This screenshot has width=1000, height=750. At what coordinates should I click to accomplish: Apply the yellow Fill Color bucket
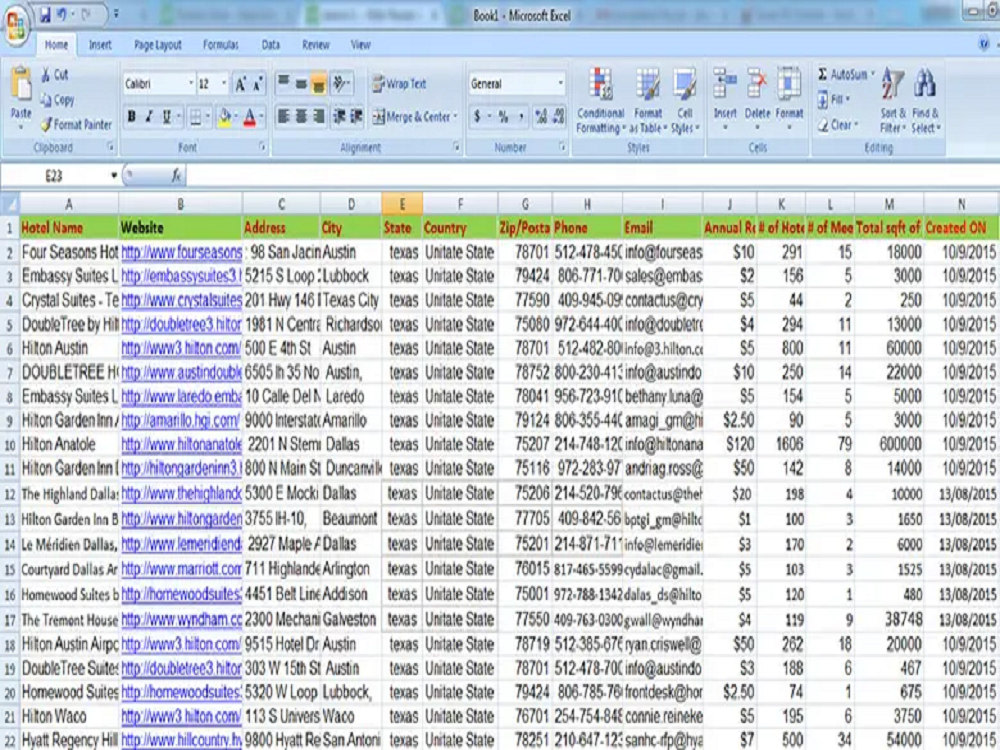pyautogui.click(x=224, y=117)
